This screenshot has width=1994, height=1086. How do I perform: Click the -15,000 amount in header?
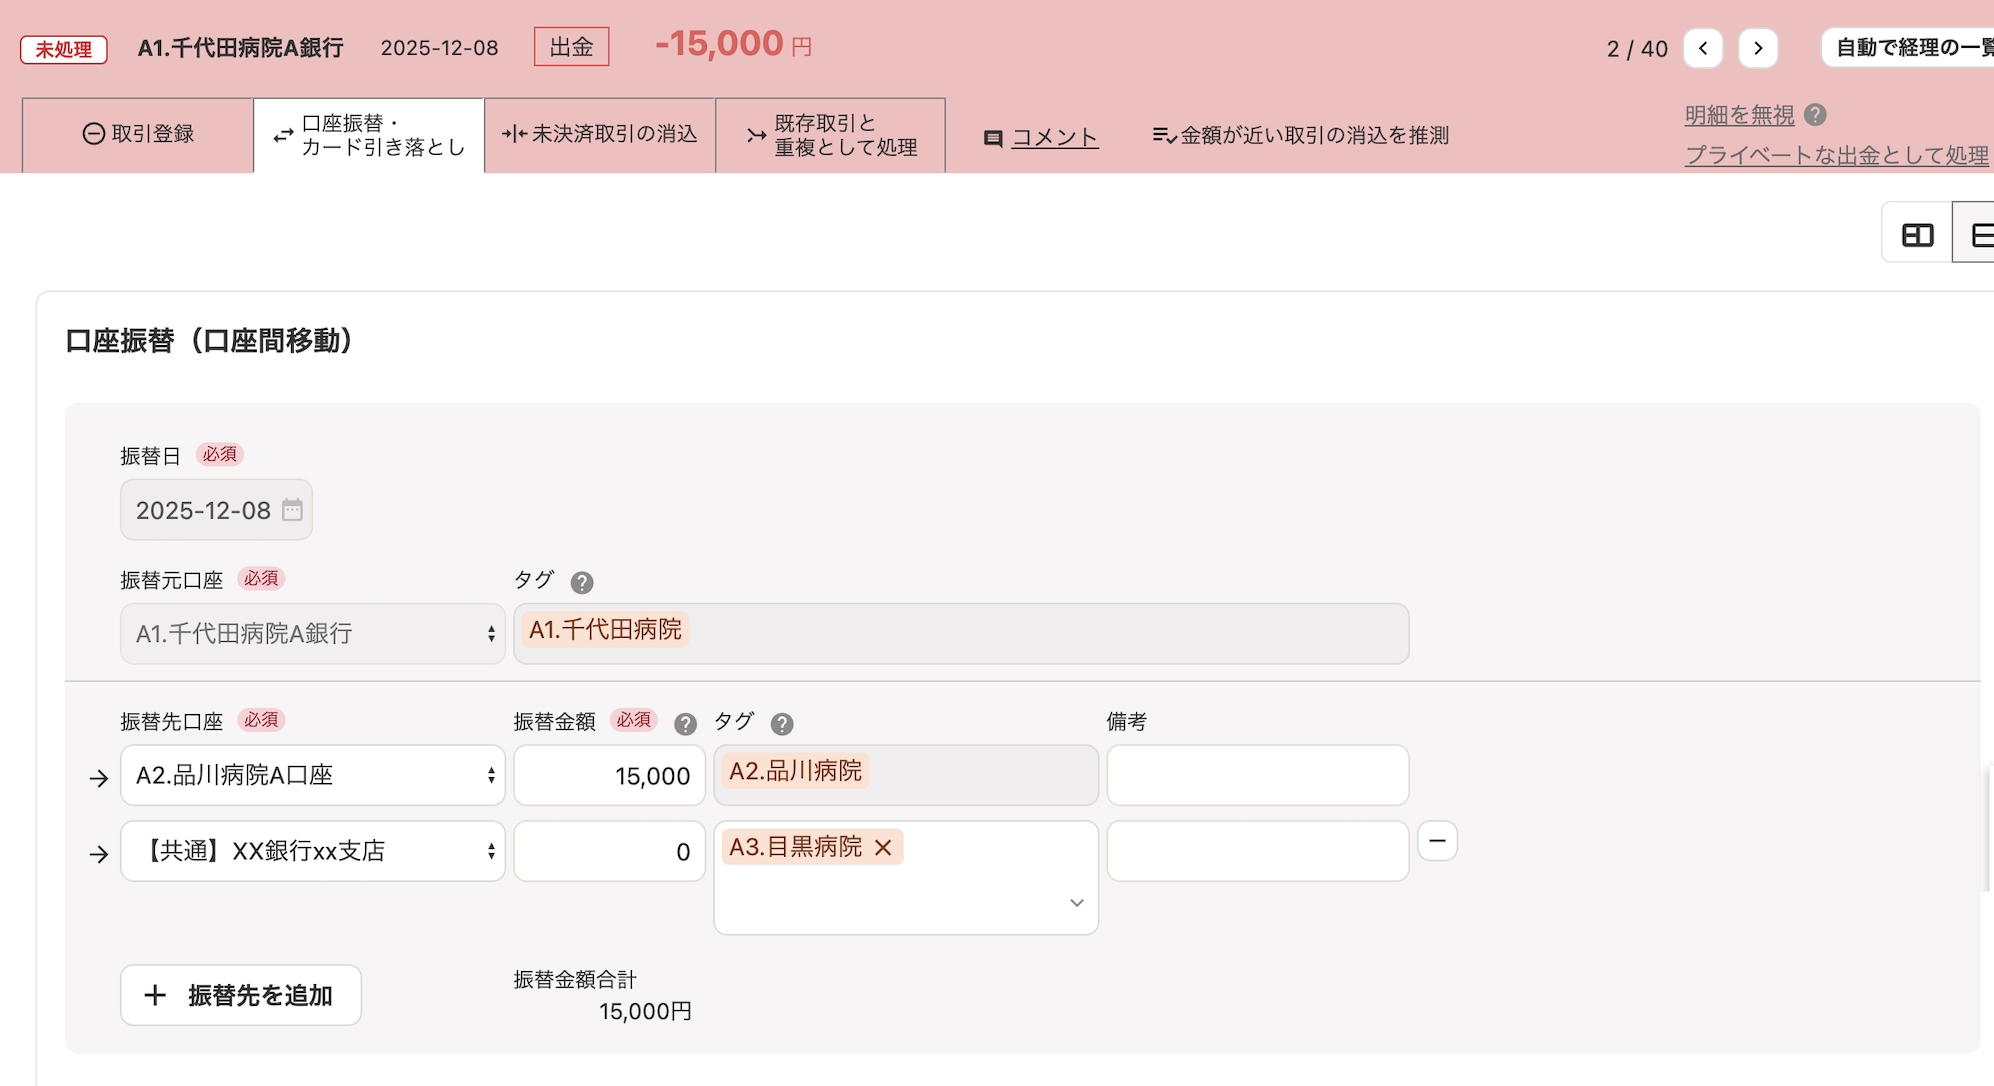[x=732, y=44]
